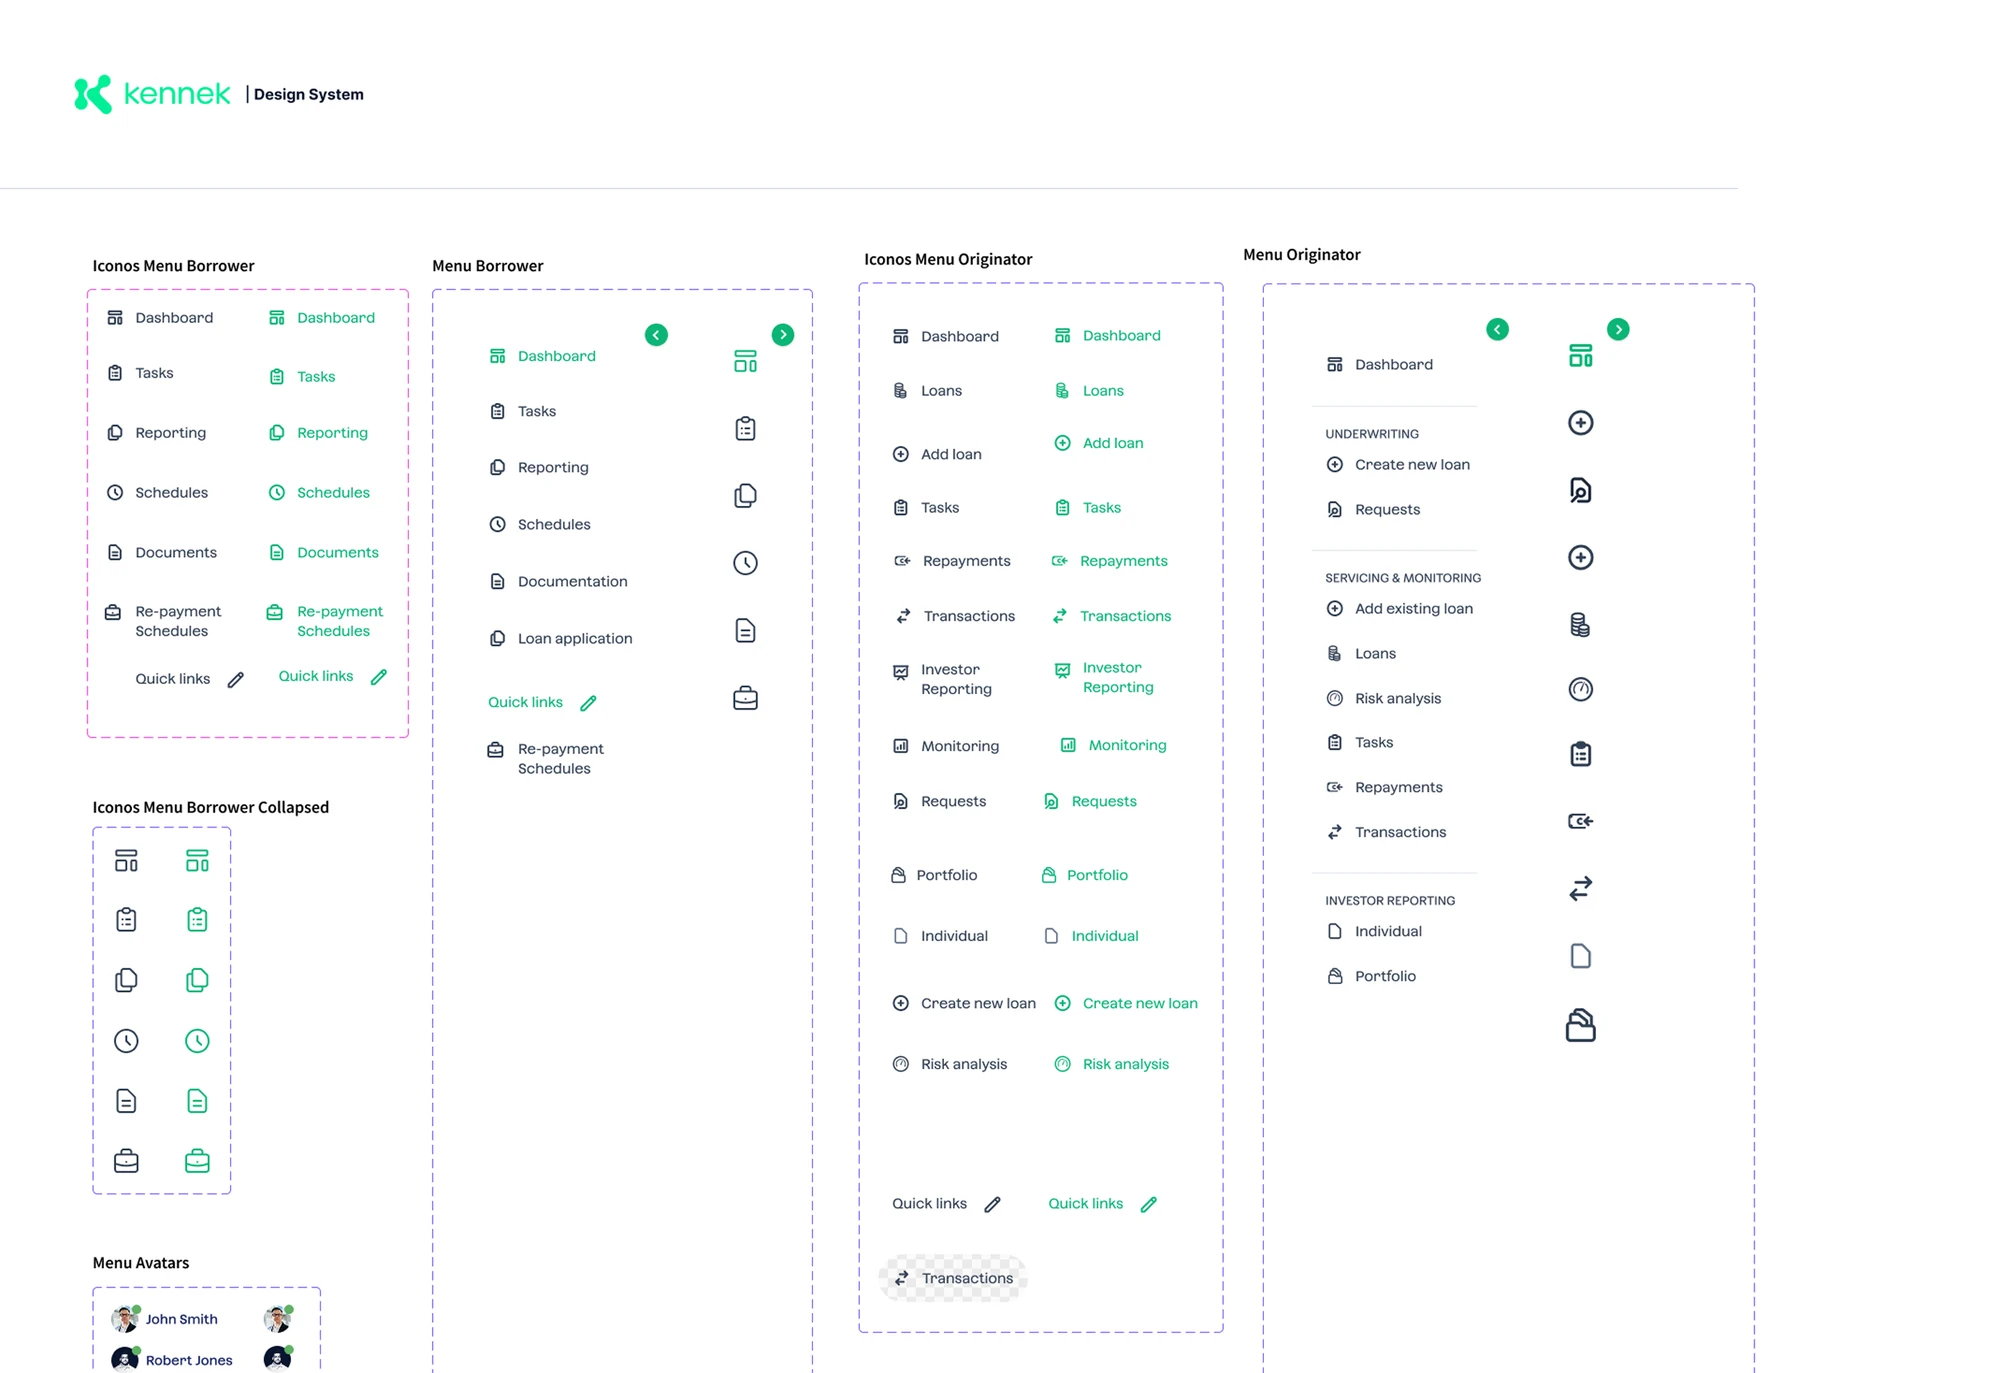Click dark Requests in Iconos Menu Originator

pyautogui.click(x=939, y=801)
